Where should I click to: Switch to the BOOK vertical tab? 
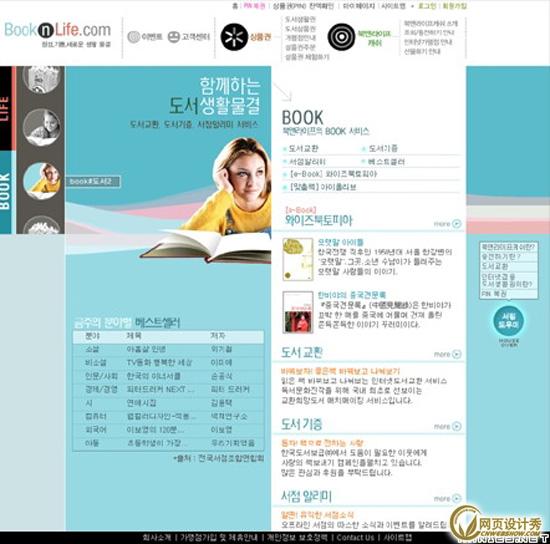6,192
